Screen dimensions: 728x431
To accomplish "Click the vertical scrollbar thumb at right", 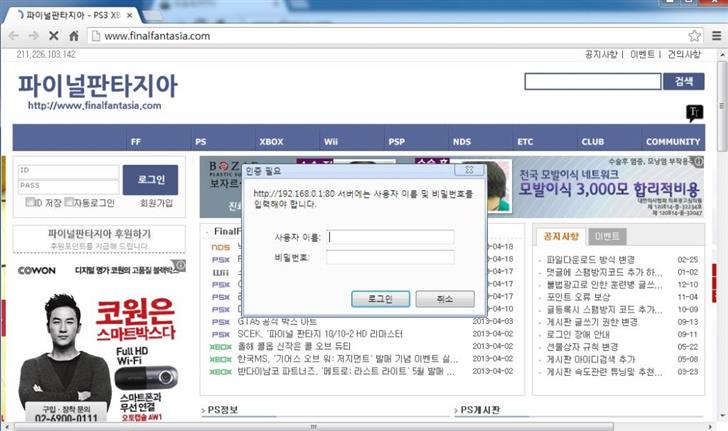I will click(x=722, y=106).
